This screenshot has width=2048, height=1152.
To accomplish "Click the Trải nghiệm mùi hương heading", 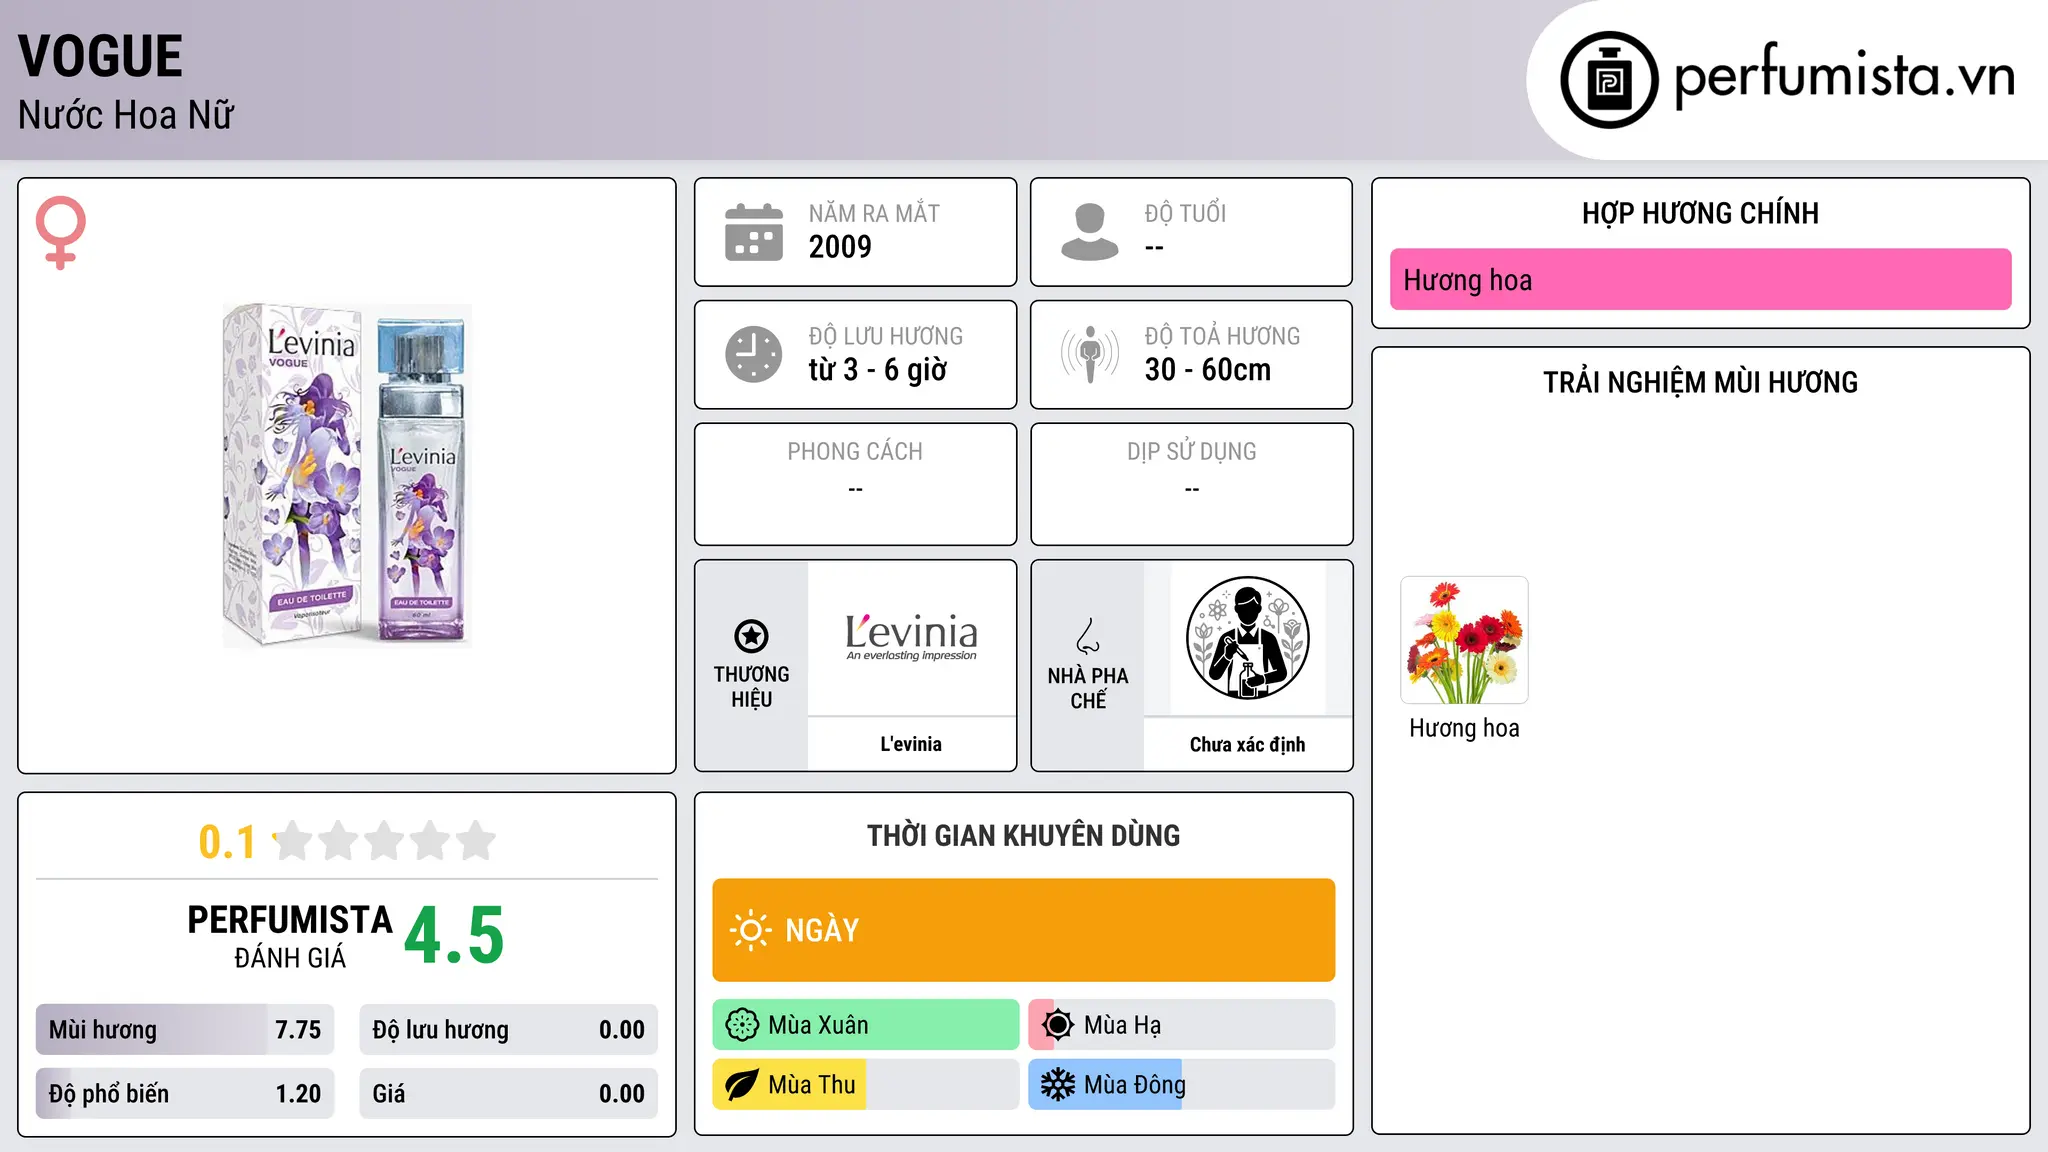I will 1700,382.
